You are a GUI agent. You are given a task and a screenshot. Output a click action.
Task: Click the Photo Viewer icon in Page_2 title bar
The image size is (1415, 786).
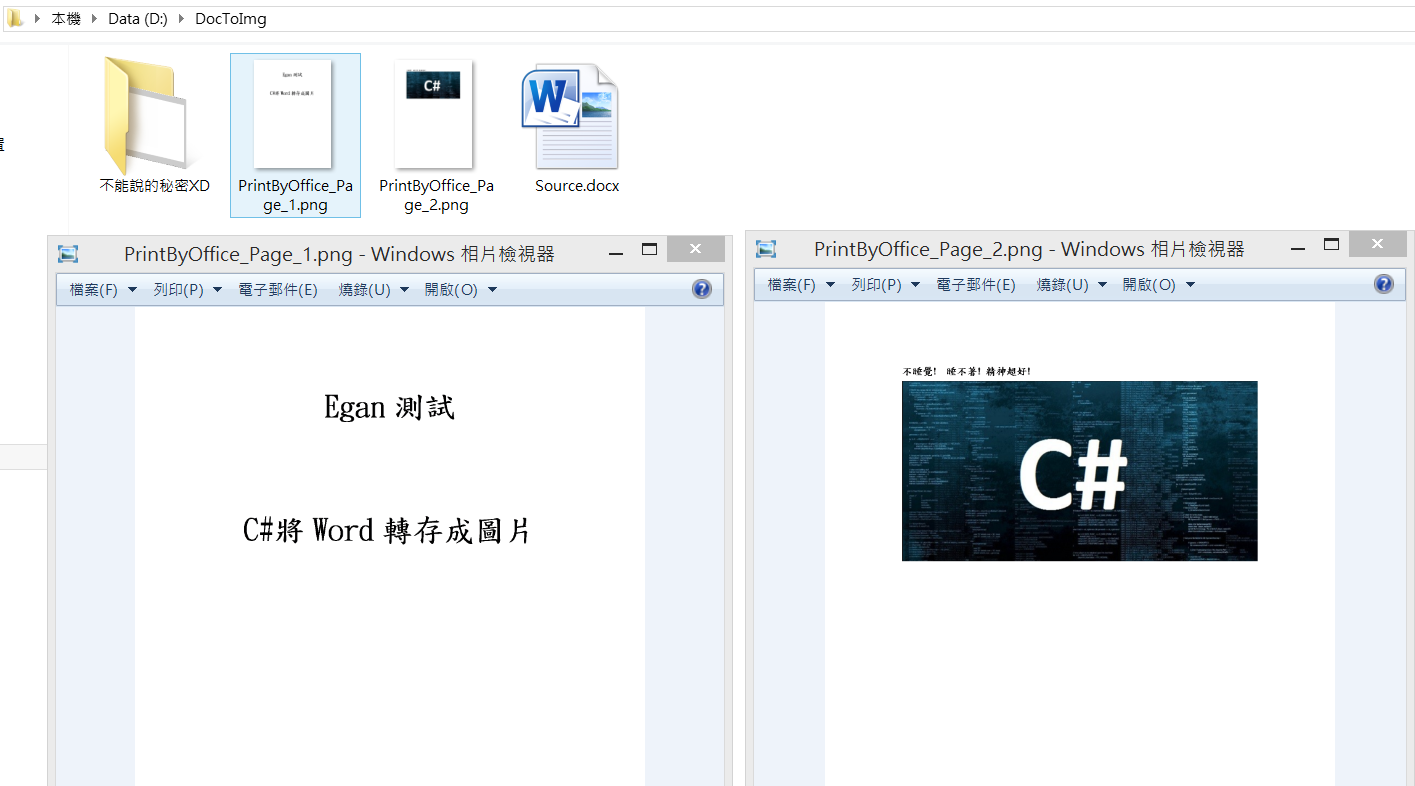coord(766,248)
